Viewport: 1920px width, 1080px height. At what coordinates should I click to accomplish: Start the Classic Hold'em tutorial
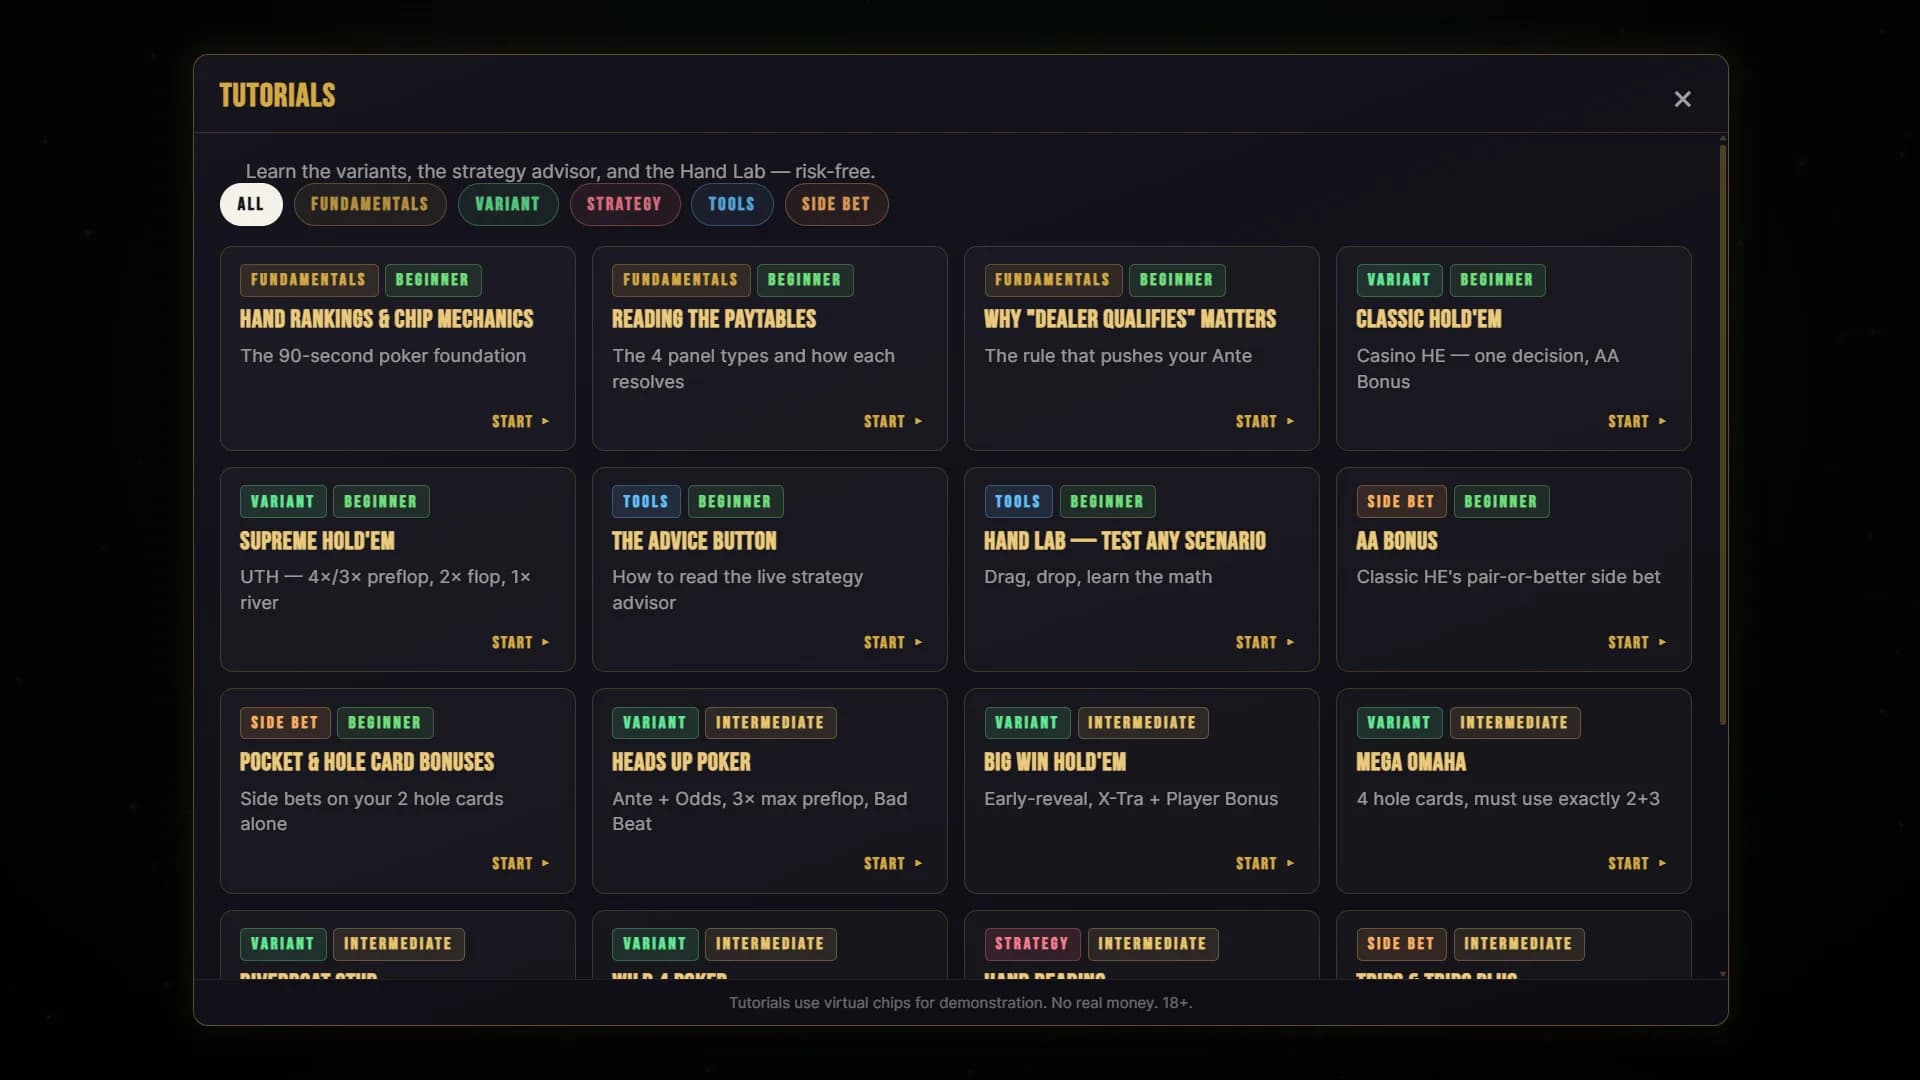(x=1637, y=422)
